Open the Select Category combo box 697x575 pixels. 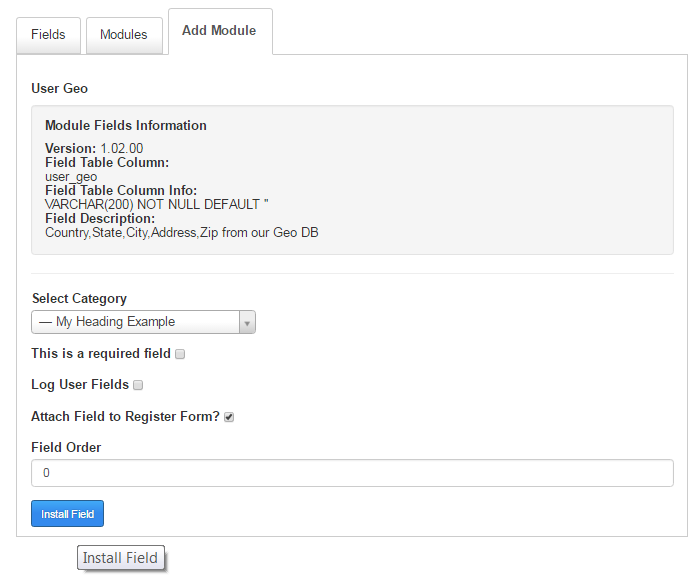click(143, 322)
